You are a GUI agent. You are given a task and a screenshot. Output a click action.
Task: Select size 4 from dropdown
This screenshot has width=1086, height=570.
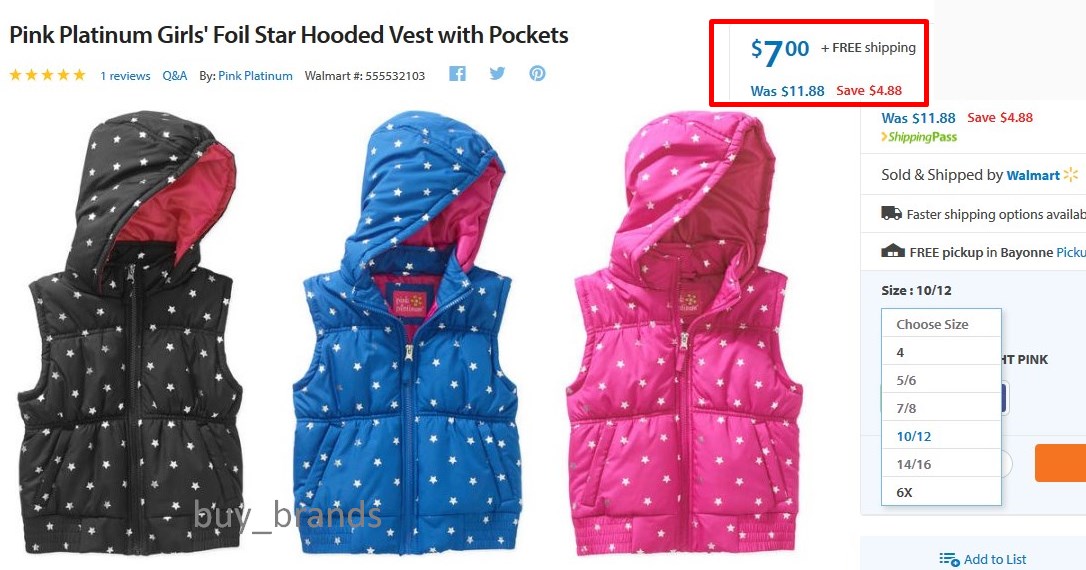tap(941, 352)
